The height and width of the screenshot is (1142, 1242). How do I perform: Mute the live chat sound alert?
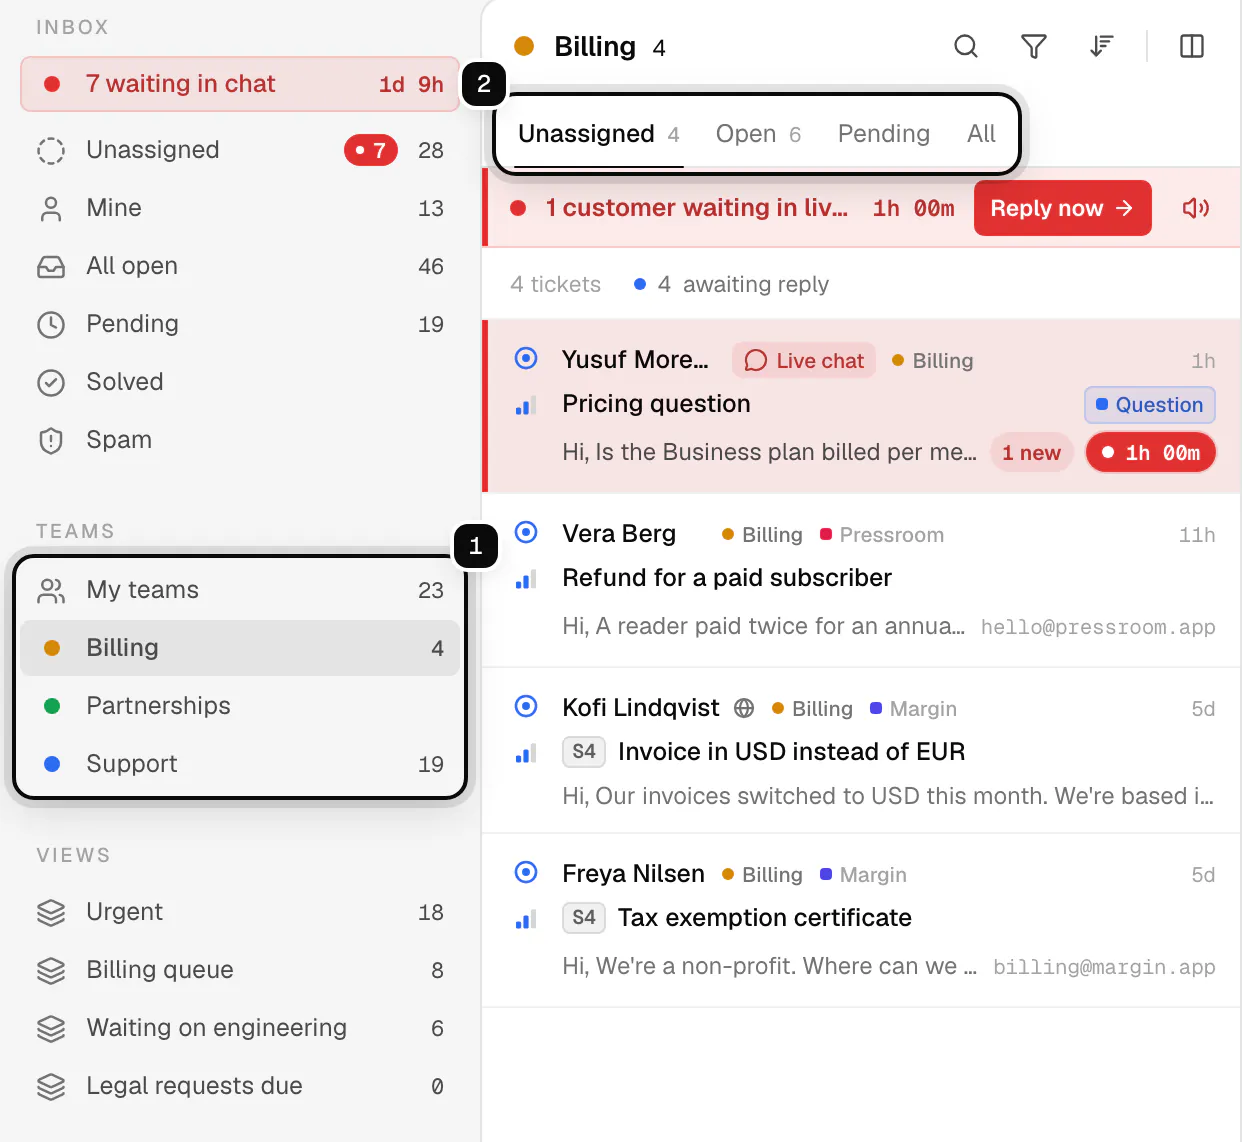pos(1196,208)
